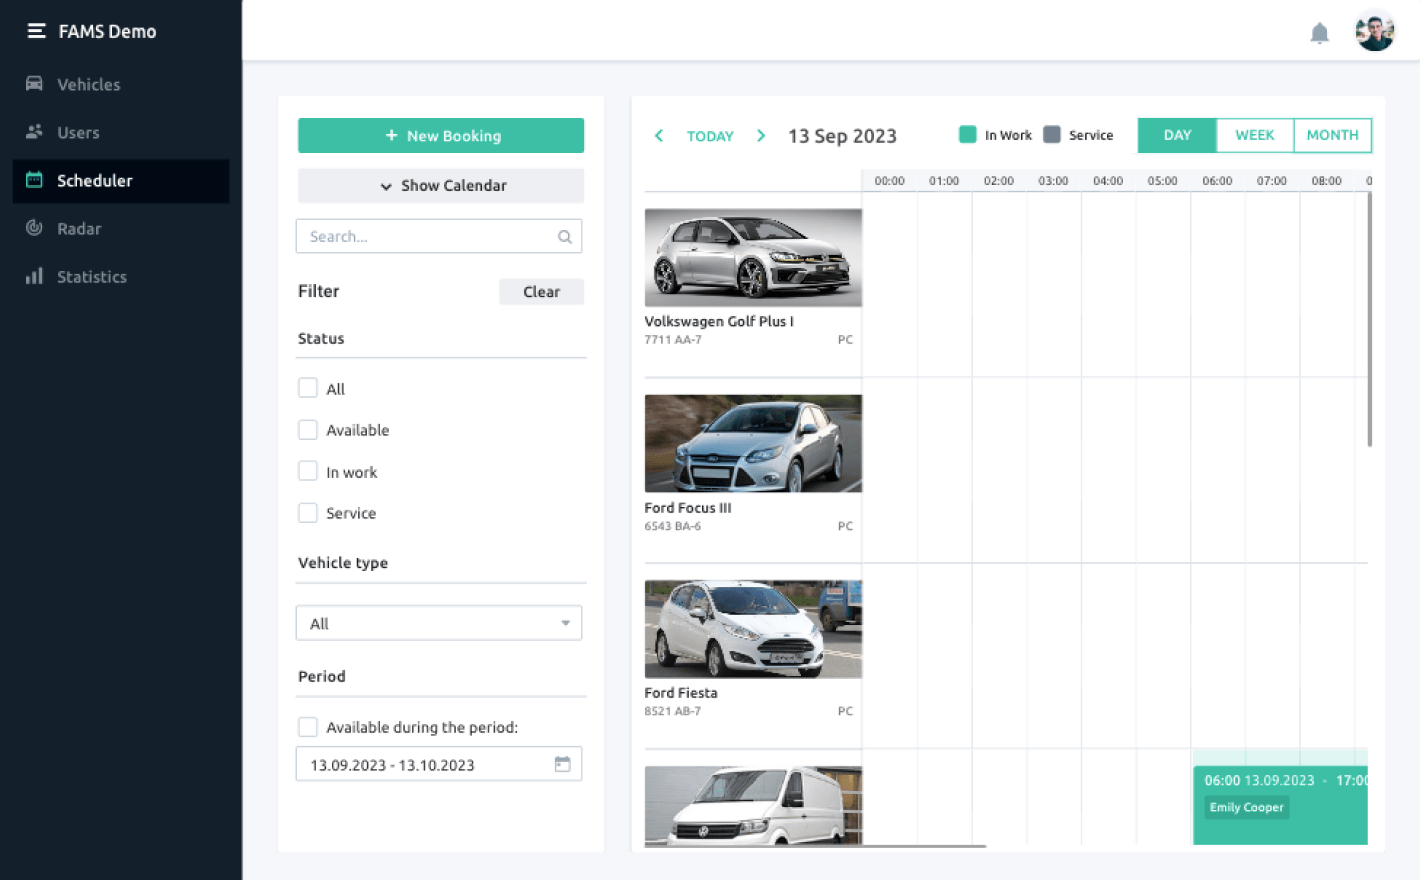Screen dimensions: 1420x880
Task: Open the Vehicle type dropdown
Action: [439, 623]
